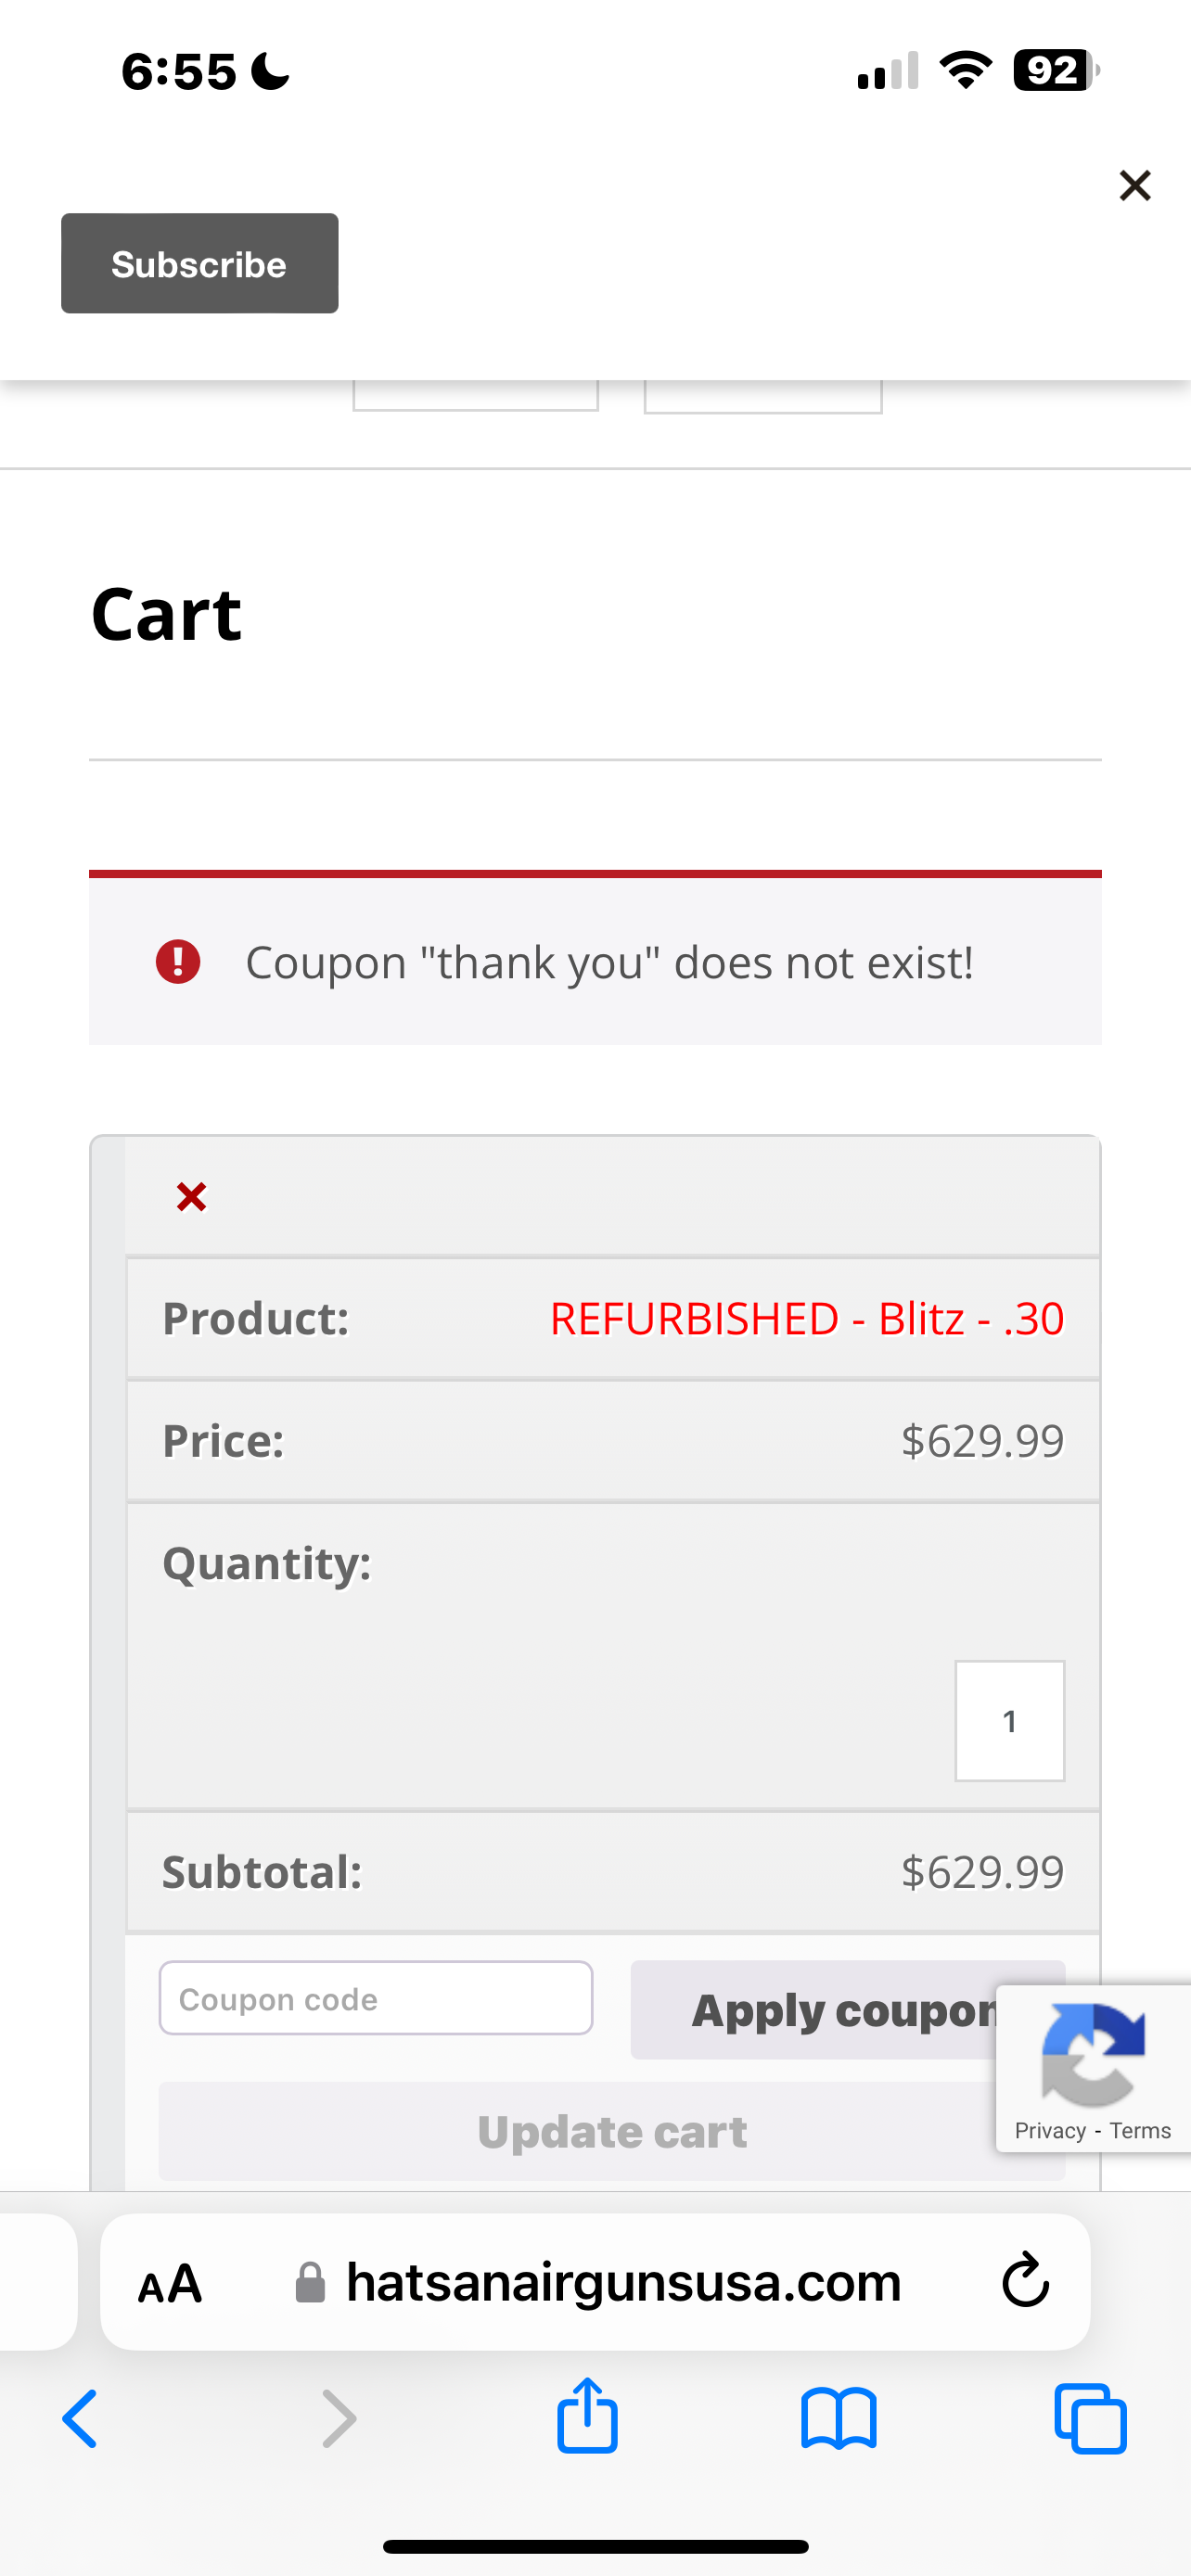
Task: Click the Update cart button
Action: tap(611, 2131)
